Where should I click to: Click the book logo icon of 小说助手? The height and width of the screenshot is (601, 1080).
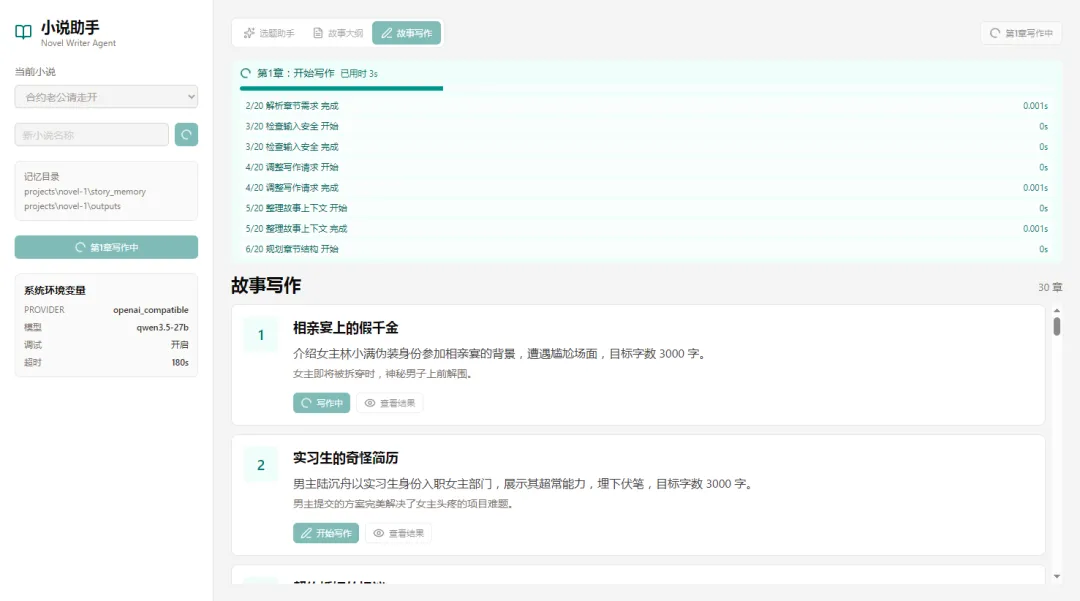pos(23,32)
